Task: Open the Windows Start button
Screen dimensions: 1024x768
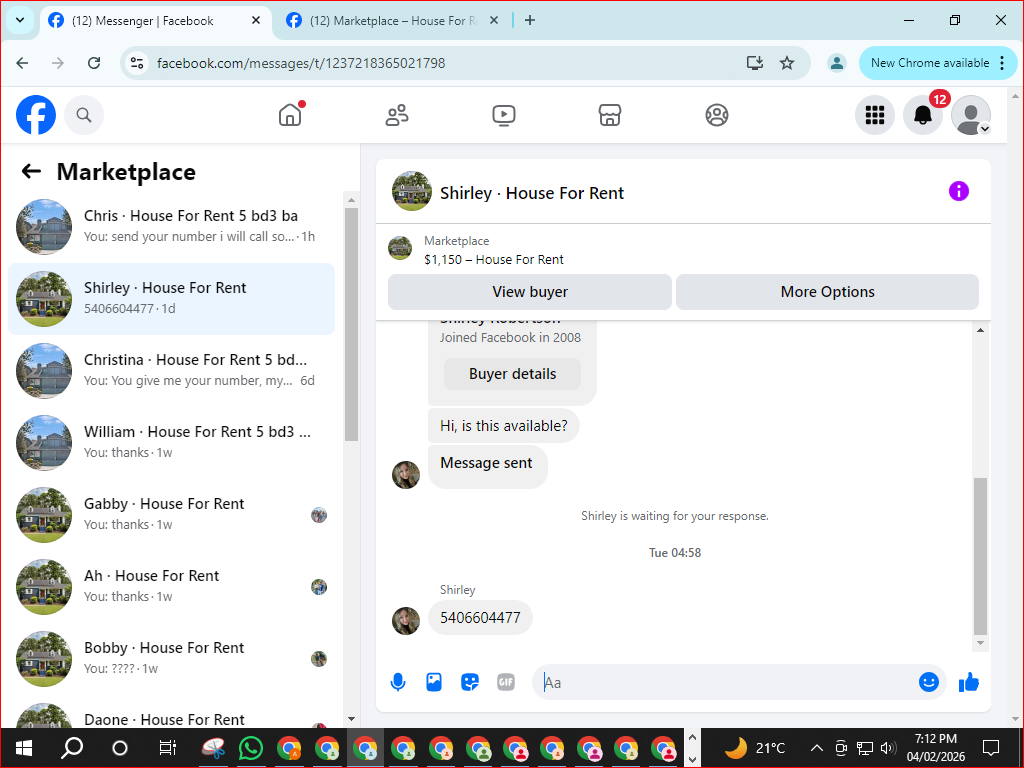Action: 24,748
